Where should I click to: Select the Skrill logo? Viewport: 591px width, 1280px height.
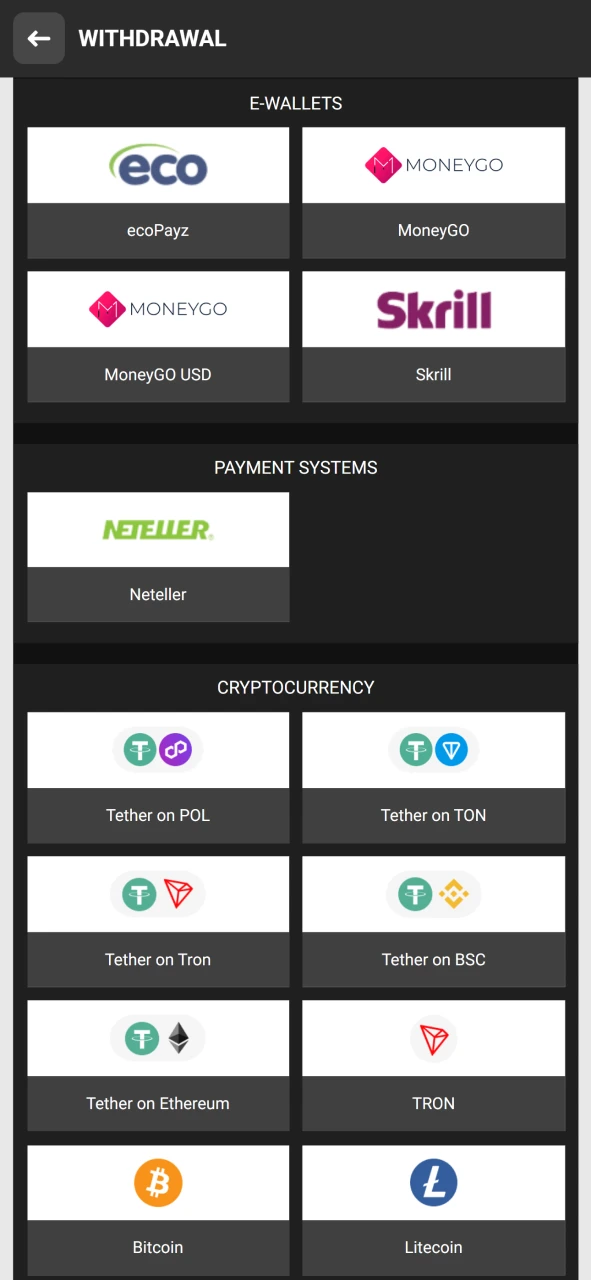click(x=433, y=309)
